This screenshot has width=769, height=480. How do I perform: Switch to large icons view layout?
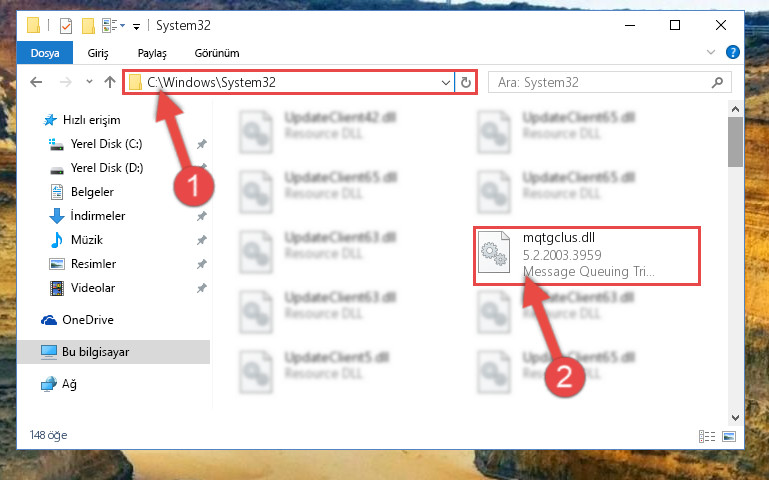(729, 436)
